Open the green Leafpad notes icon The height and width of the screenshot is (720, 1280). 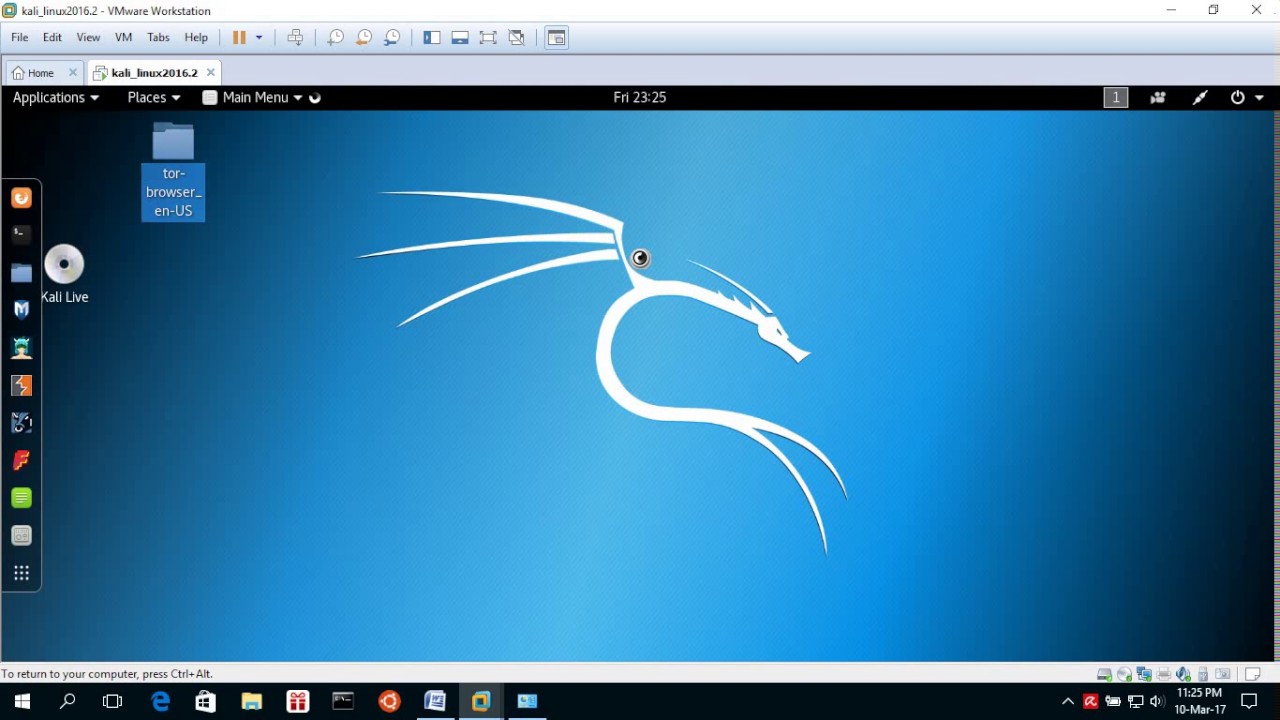(x=21, y=498)
